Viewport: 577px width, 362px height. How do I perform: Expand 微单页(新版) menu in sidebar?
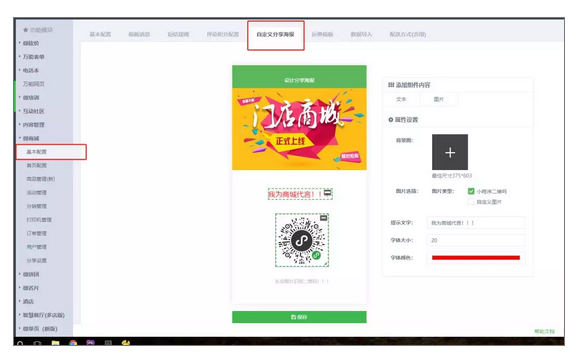40,329
